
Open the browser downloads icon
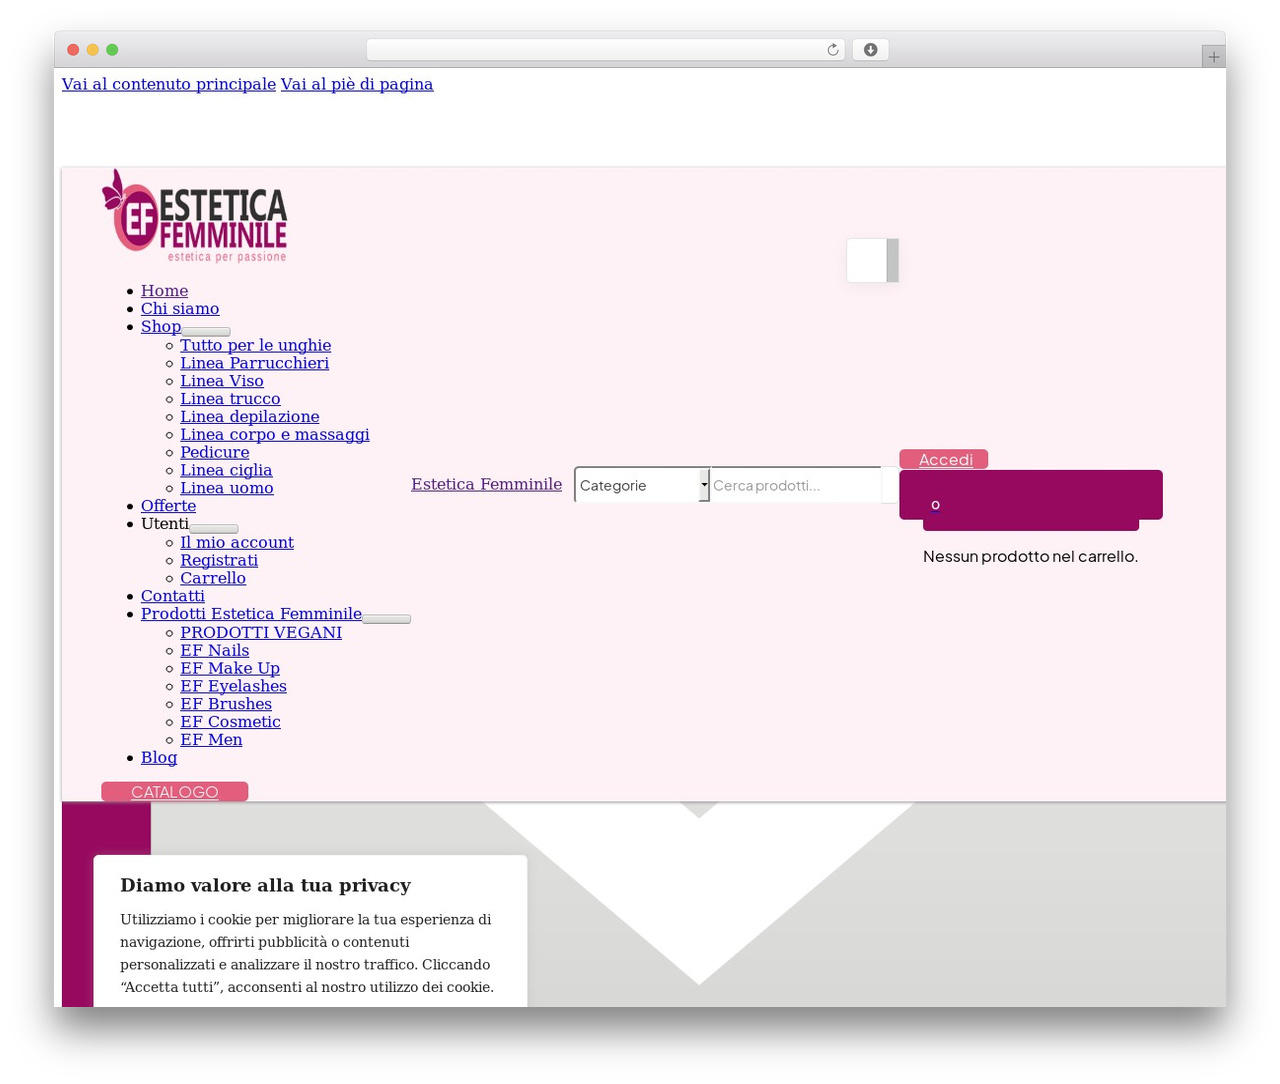point(870,50)
